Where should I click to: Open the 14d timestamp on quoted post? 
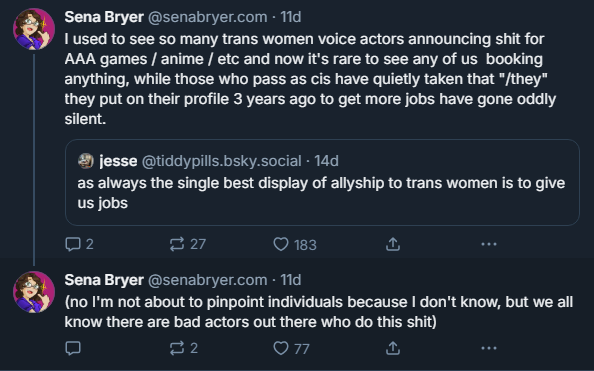327,161
